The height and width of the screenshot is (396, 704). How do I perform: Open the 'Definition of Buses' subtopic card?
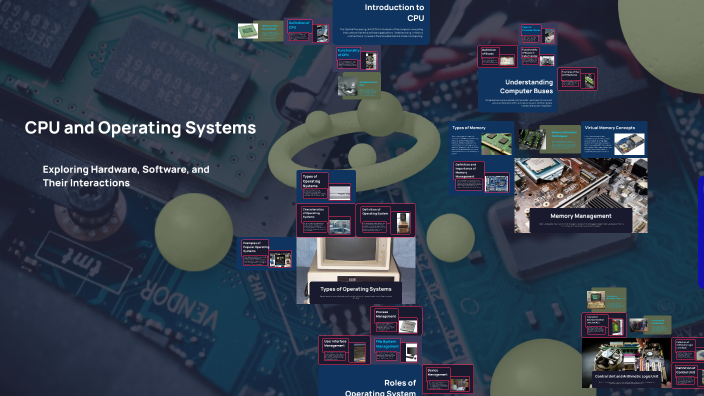pos(497,56)
